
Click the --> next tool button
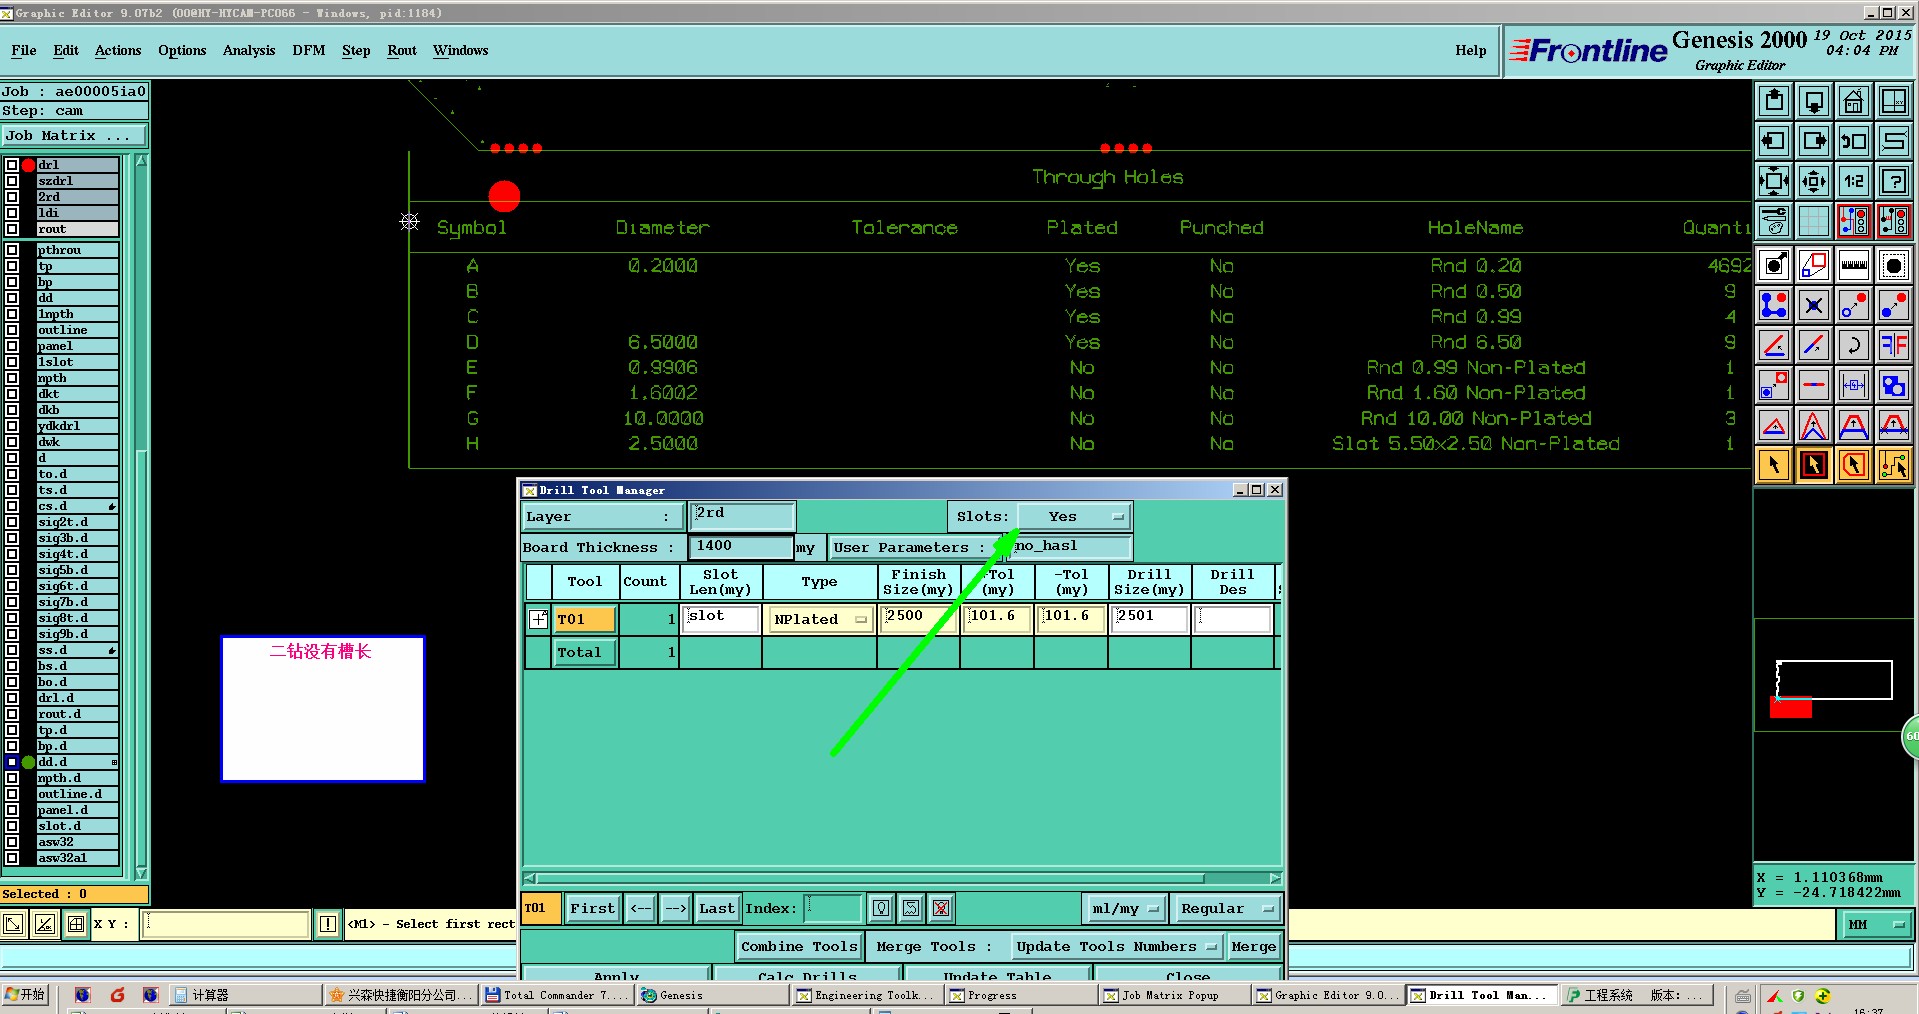[x=675, y=908]
